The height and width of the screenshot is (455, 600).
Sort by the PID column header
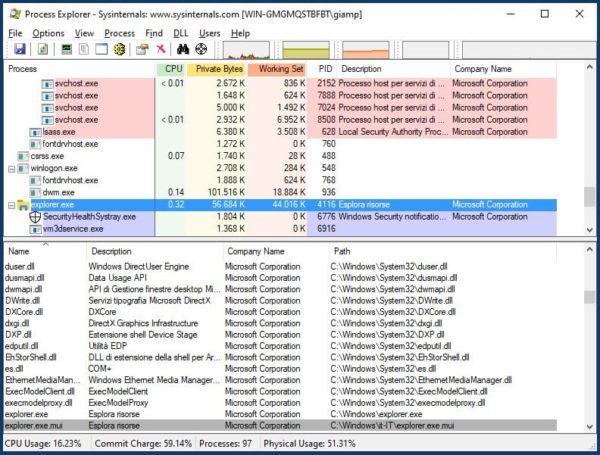(x=325, y=69)
